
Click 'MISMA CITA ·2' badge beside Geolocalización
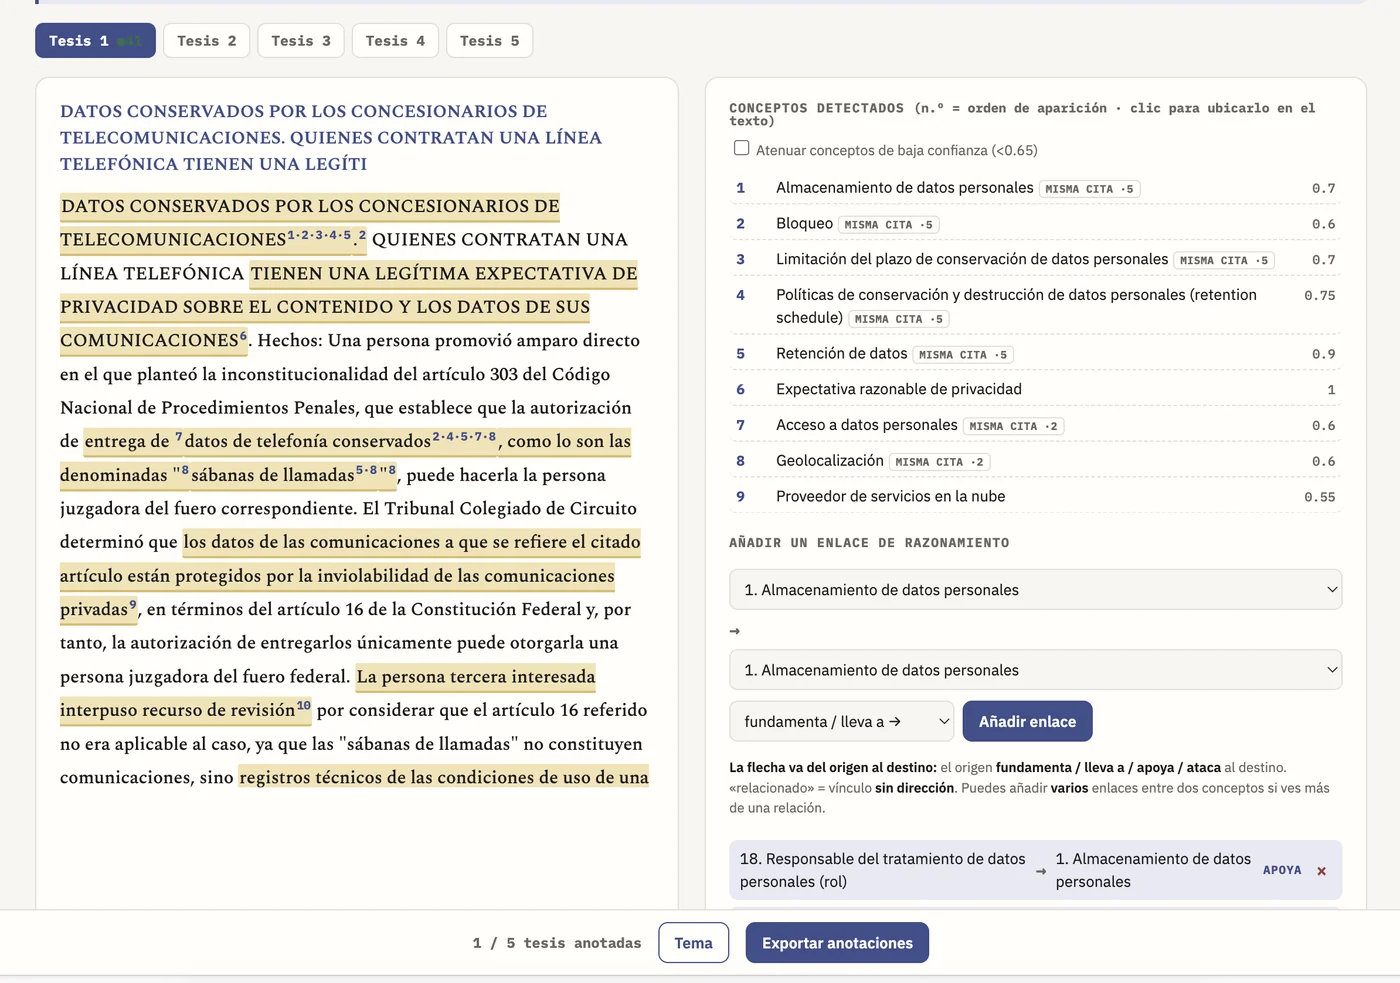tap(940, 462)
